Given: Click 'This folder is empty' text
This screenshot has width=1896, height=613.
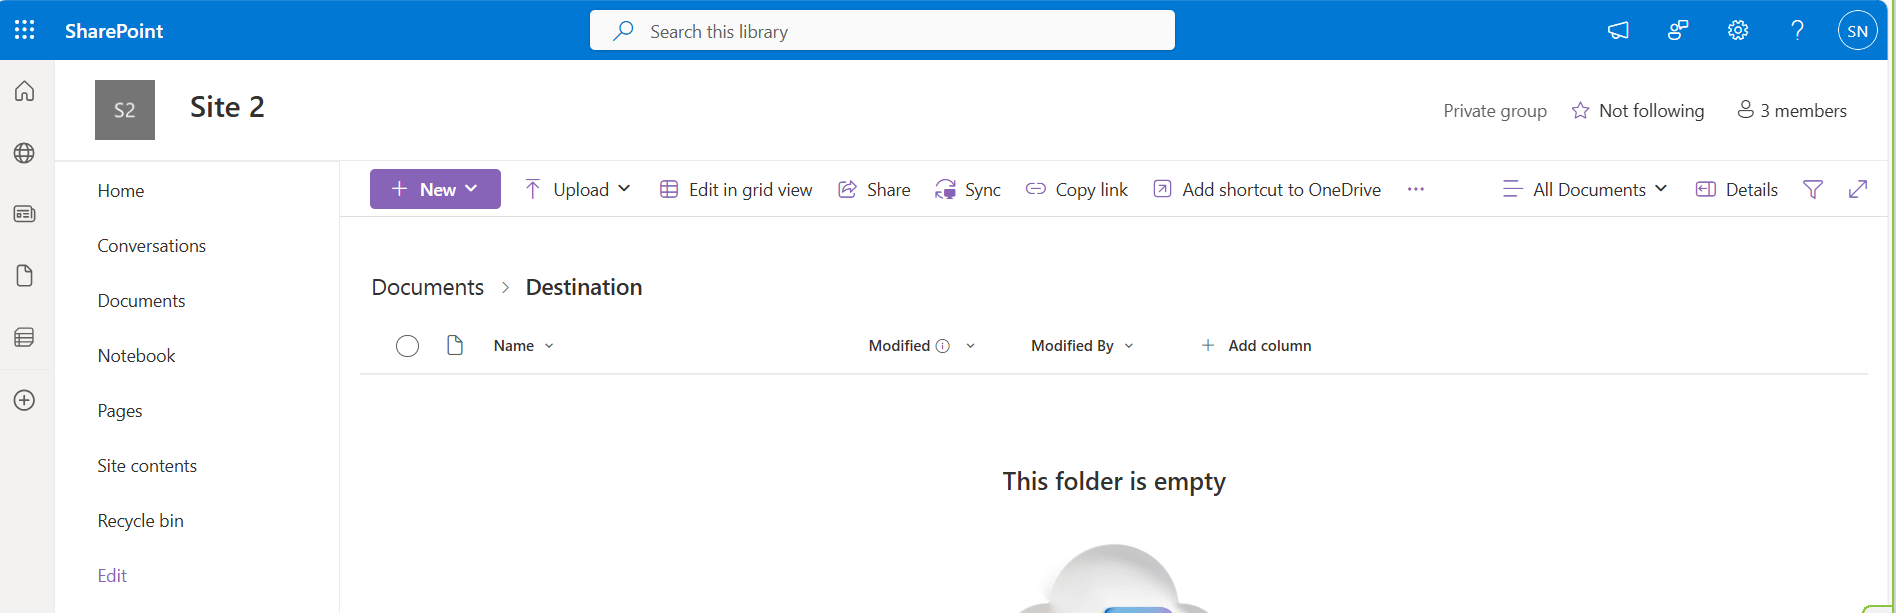Looking at the screenshot, I should coord(1114,482).
